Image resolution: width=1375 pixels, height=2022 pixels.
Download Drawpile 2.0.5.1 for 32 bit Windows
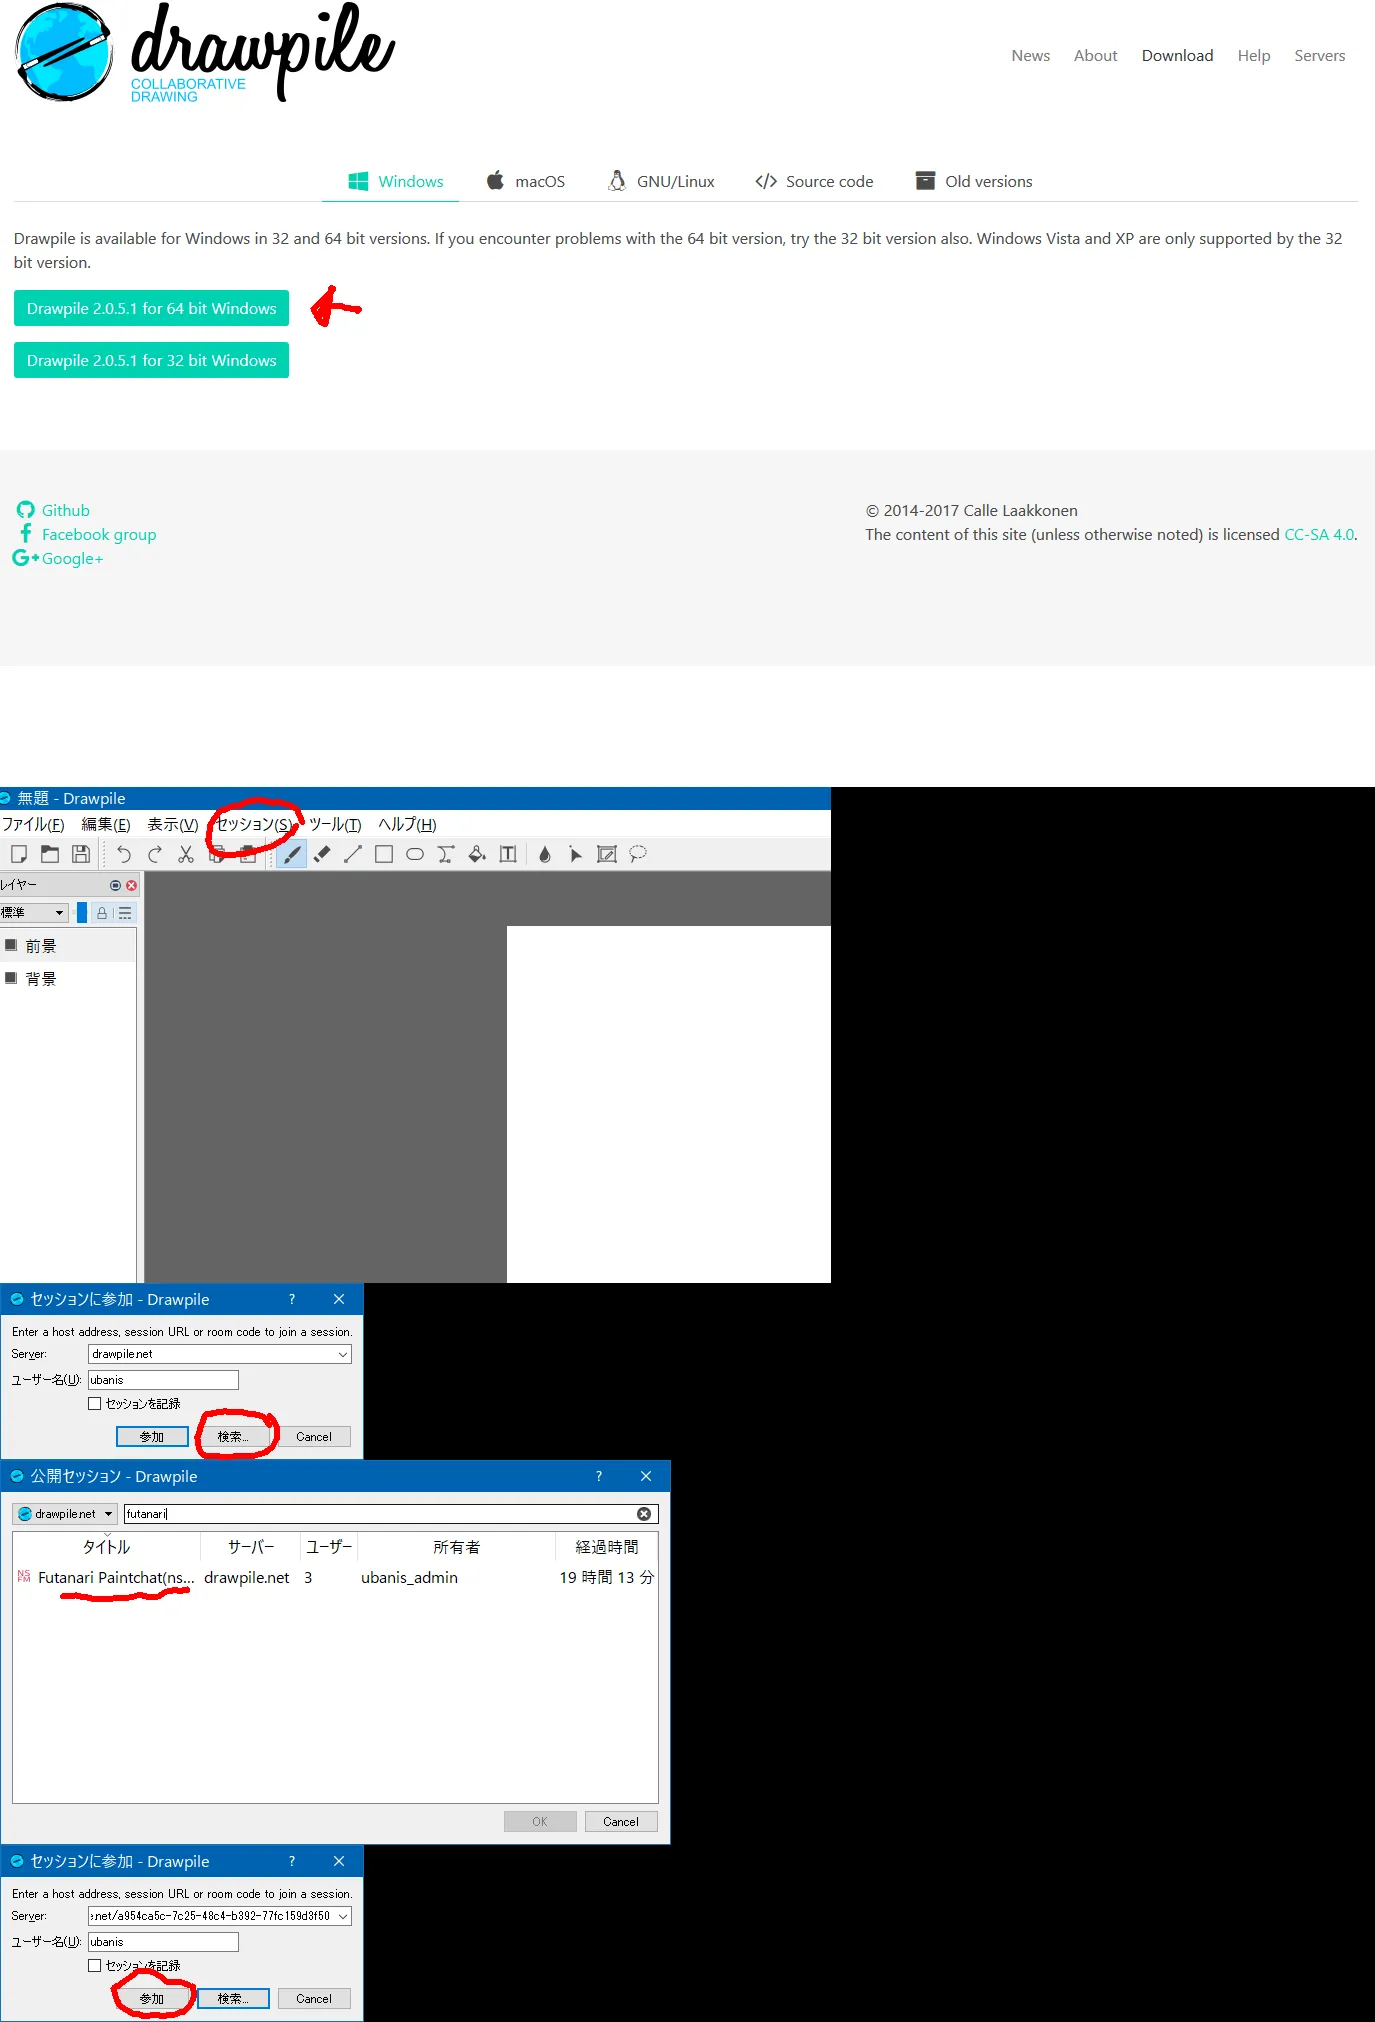151,360
